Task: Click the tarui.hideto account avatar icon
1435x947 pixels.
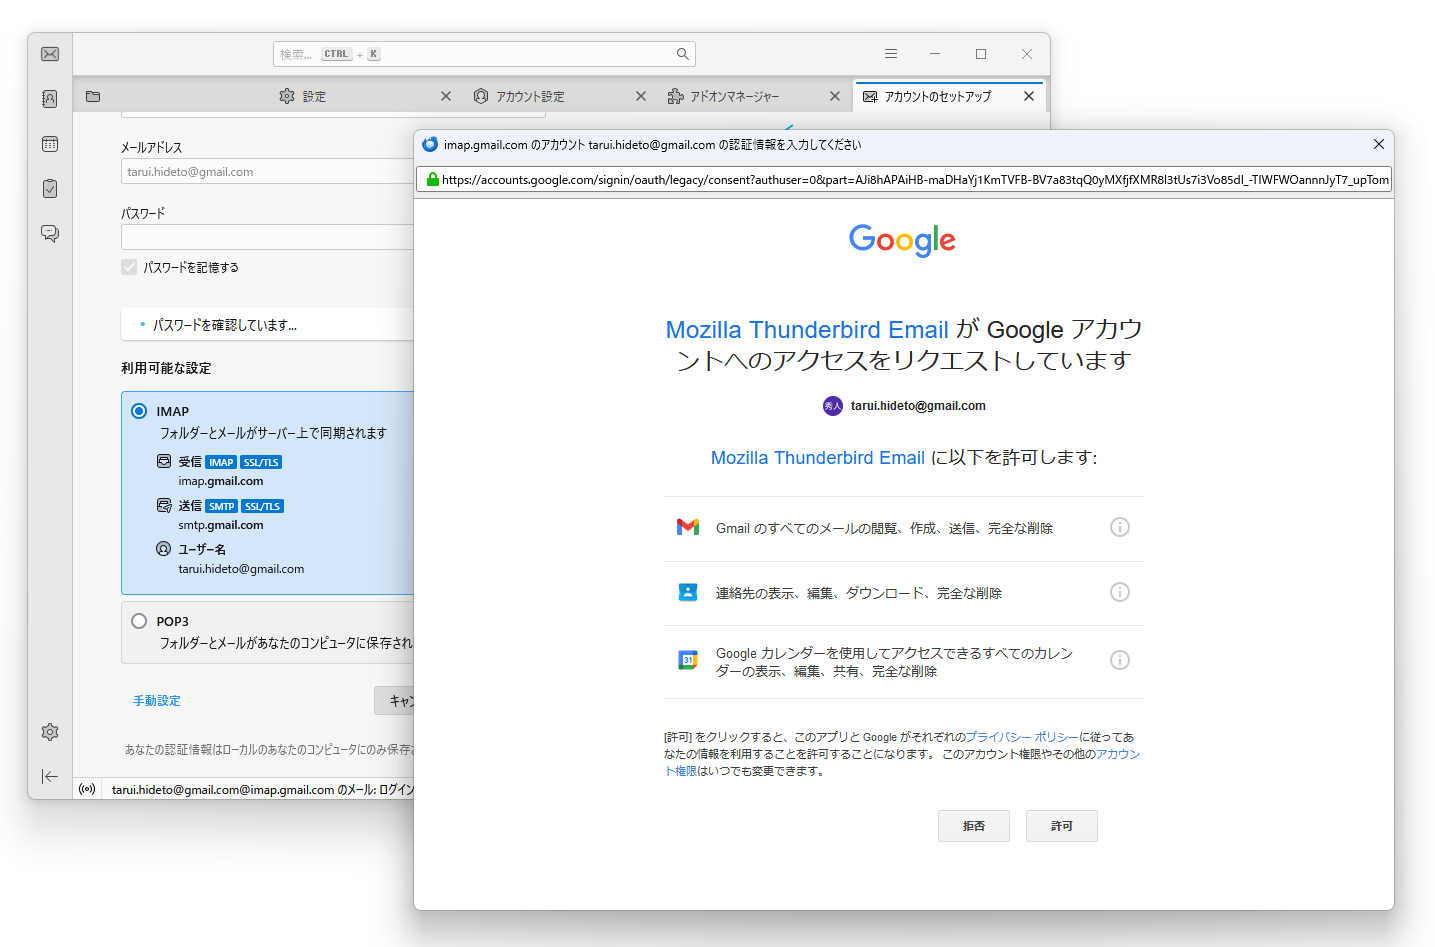Action: (832, 405)
